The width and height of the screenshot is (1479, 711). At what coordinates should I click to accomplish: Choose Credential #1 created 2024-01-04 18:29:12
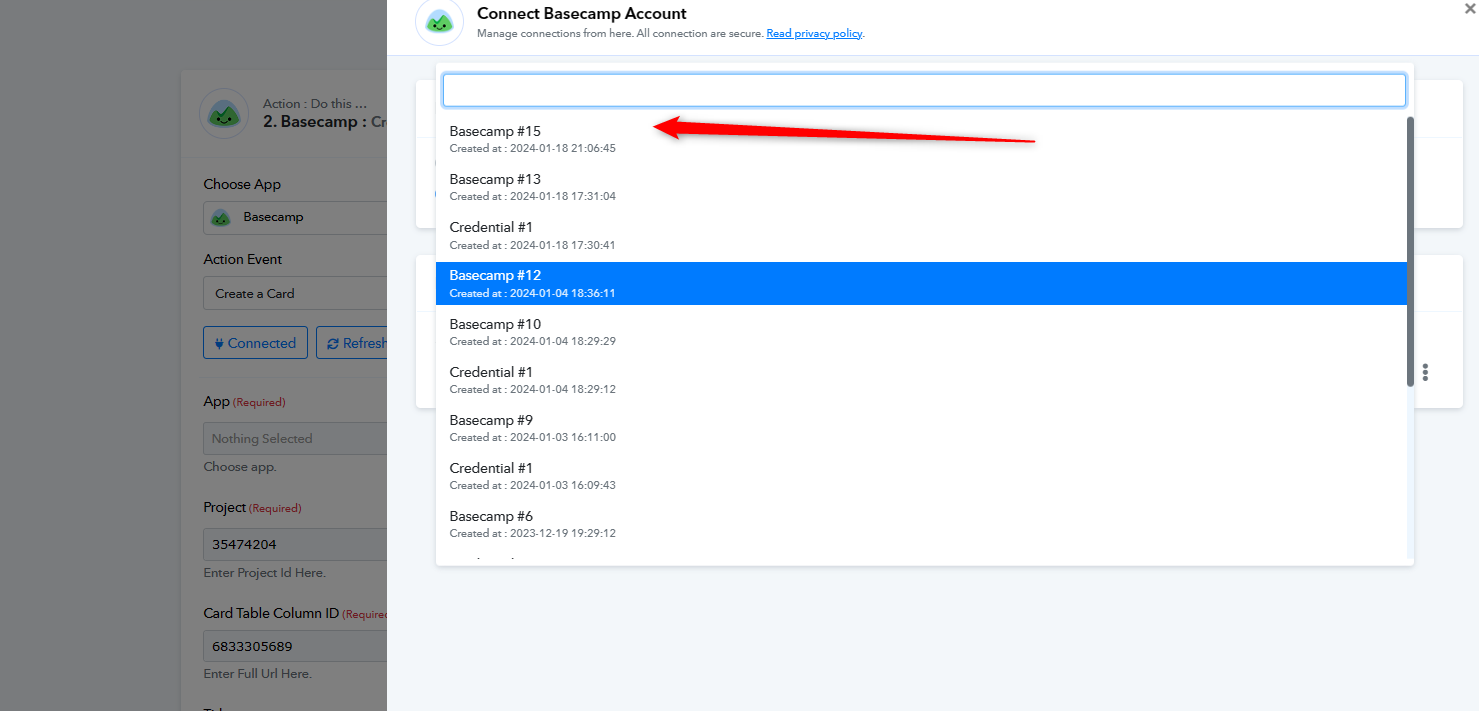[921, 380]
